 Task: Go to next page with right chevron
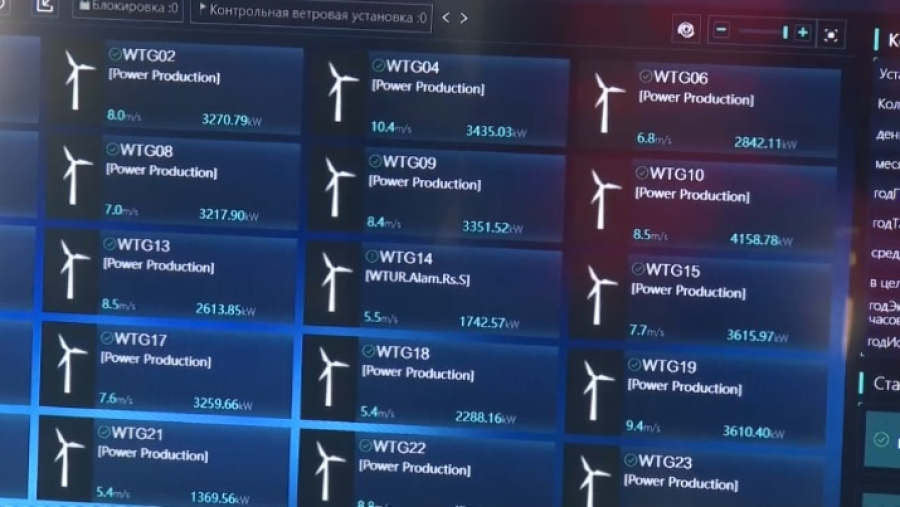click(464, 18)
